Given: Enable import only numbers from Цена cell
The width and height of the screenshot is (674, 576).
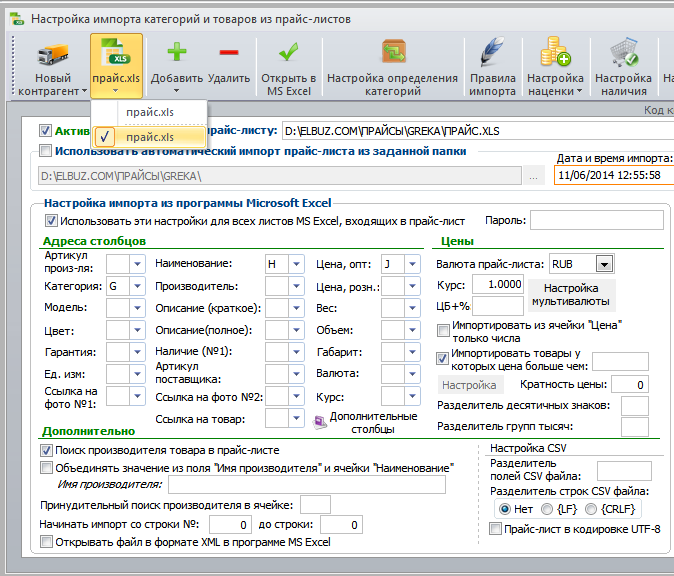Looking at the screenshot, I should click(x=443, y=331).
